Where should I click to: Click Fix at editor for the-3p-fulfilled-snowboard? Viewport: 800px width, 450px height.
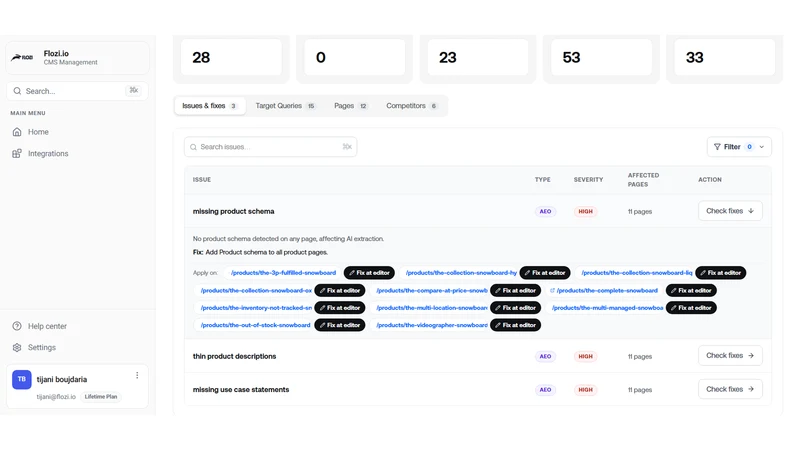coord(369,273)
